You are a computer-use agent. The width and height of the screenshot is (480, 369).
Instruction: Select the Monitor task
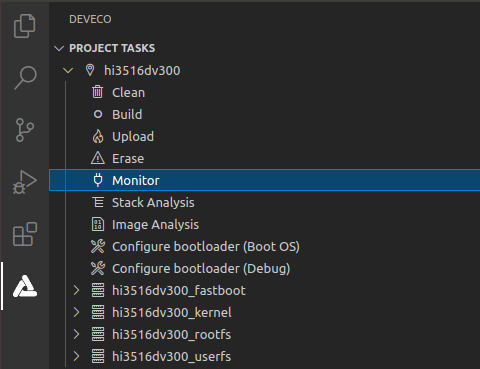(265, 180)
